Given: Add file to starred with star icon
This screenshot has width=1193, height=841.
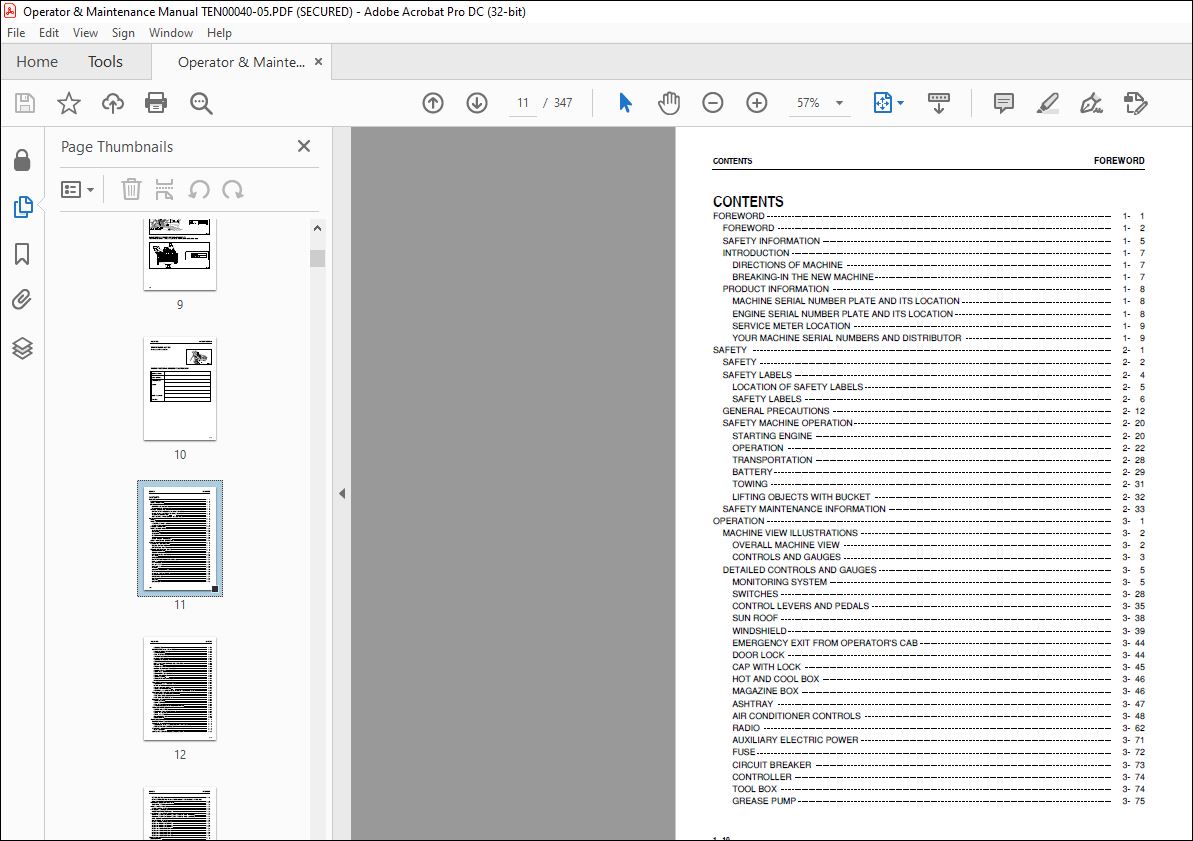Looking at the screenshot, I should pos(68,103).
